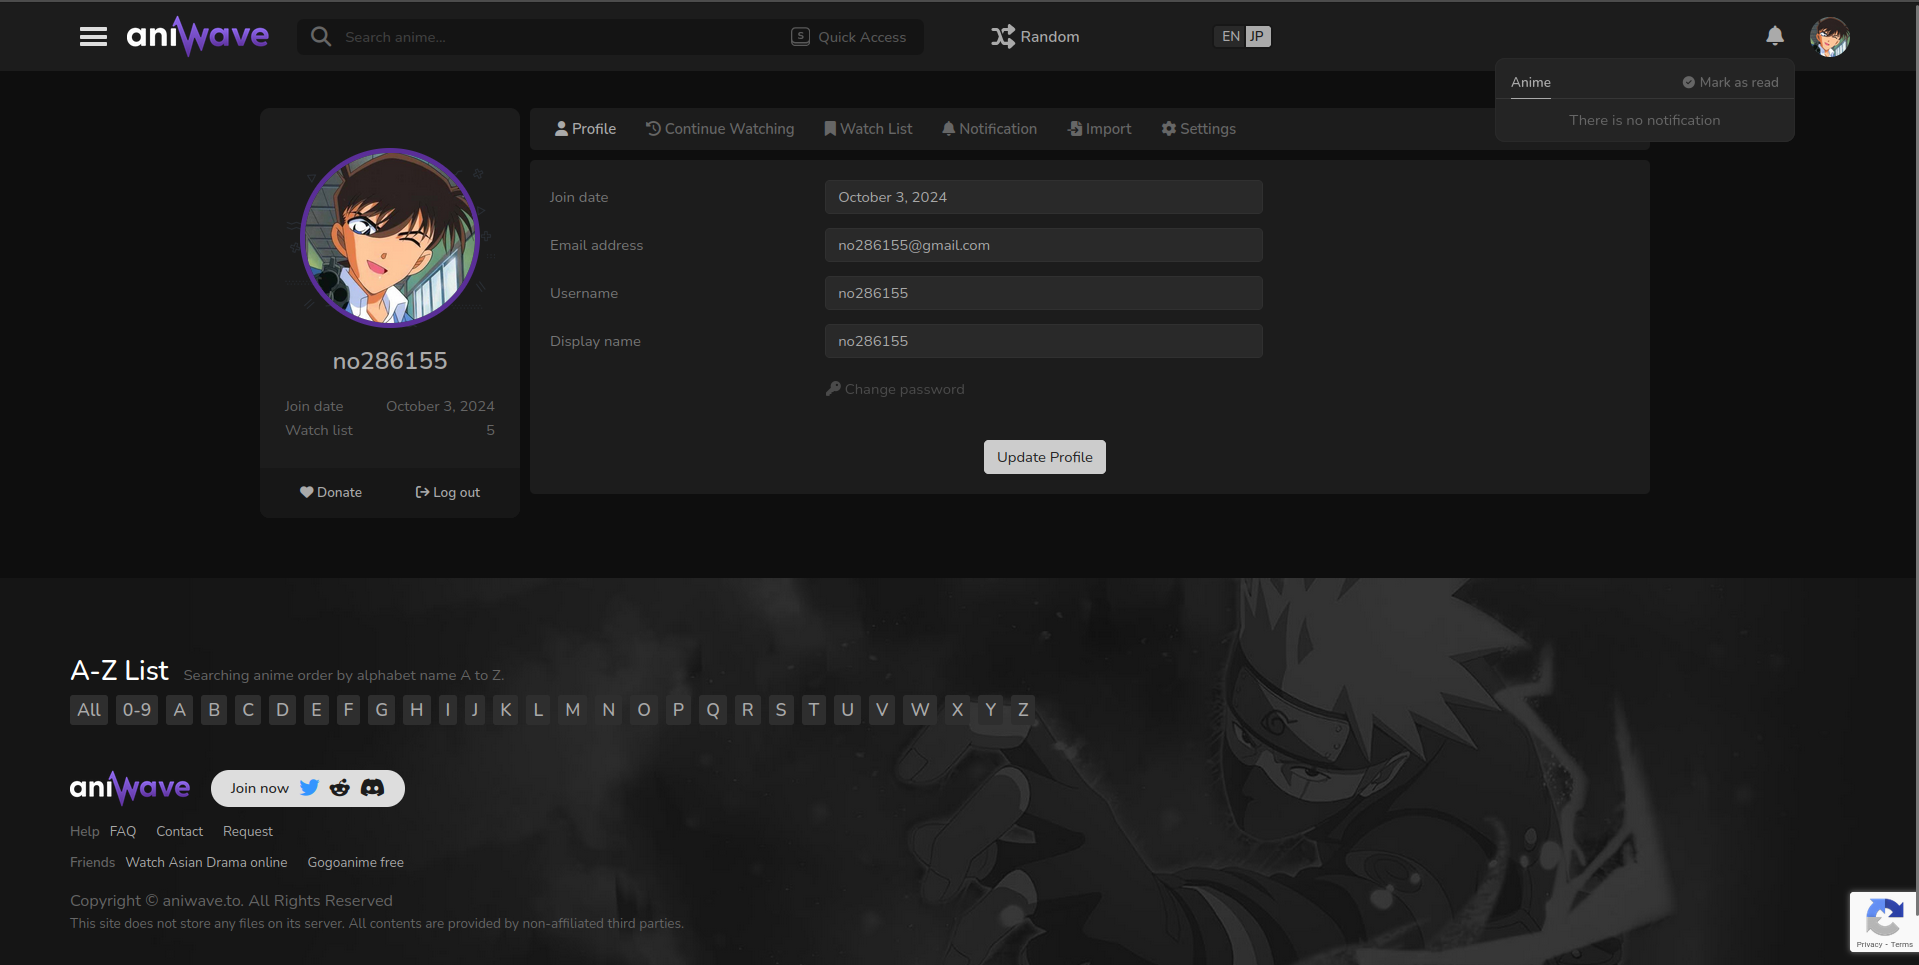Focus the Search anime input
1919x965 pixels.
pos(560,37)
